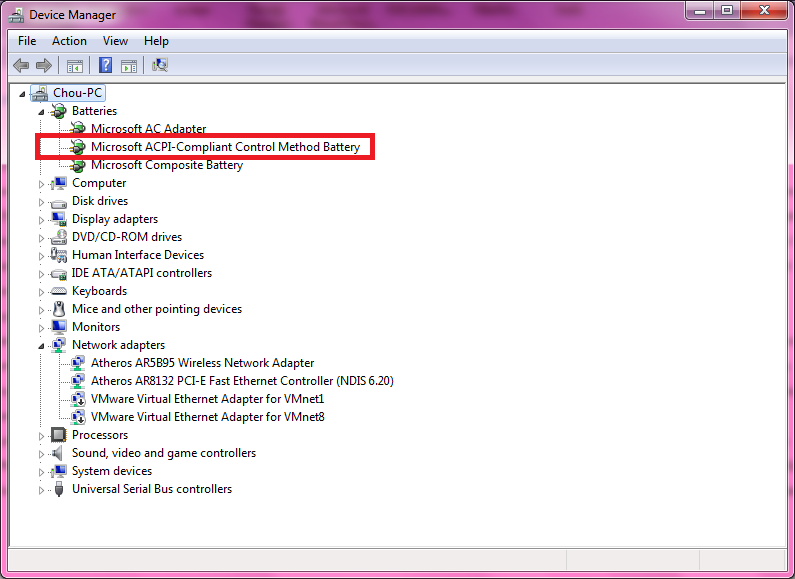Expand the Display adapters node
The image size is (795, 579).
(41, 220)
